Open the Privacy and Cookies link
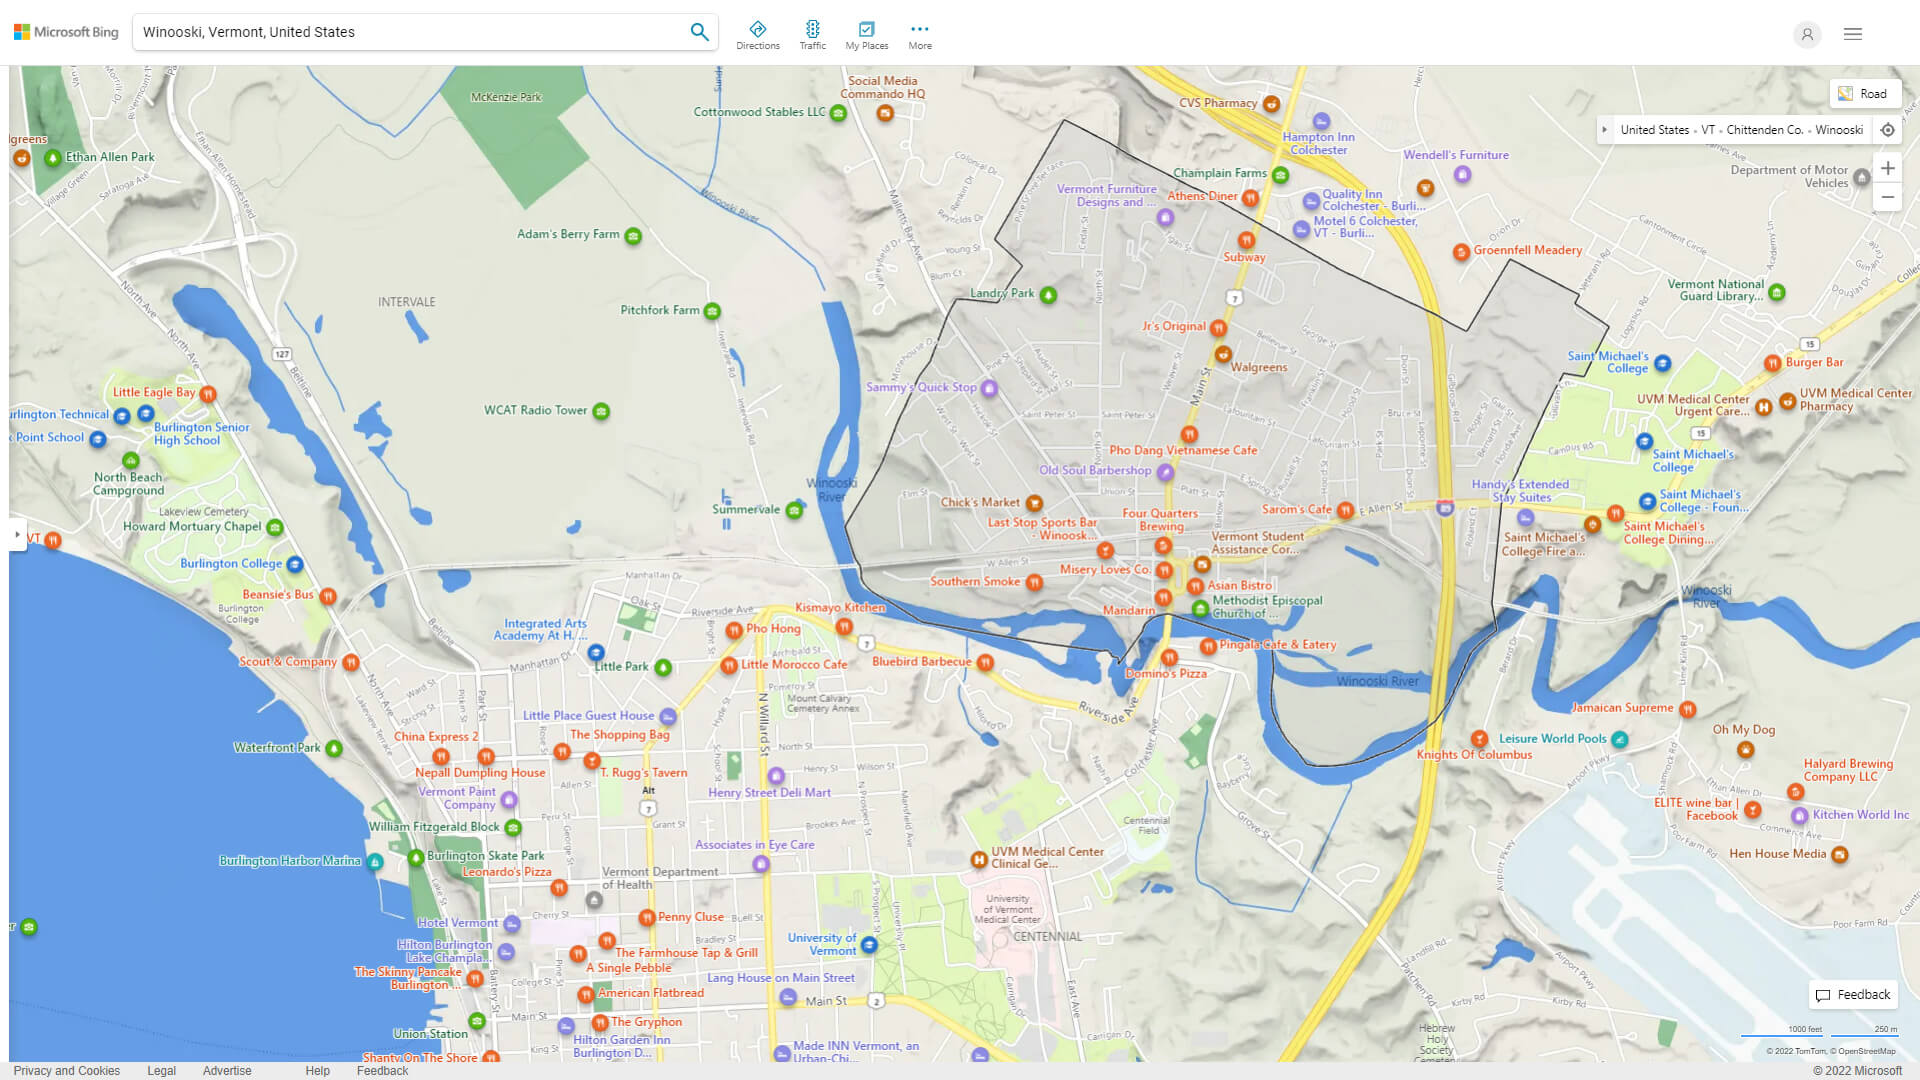Screen dimensions: 1920x1080 coord(66,1070)
